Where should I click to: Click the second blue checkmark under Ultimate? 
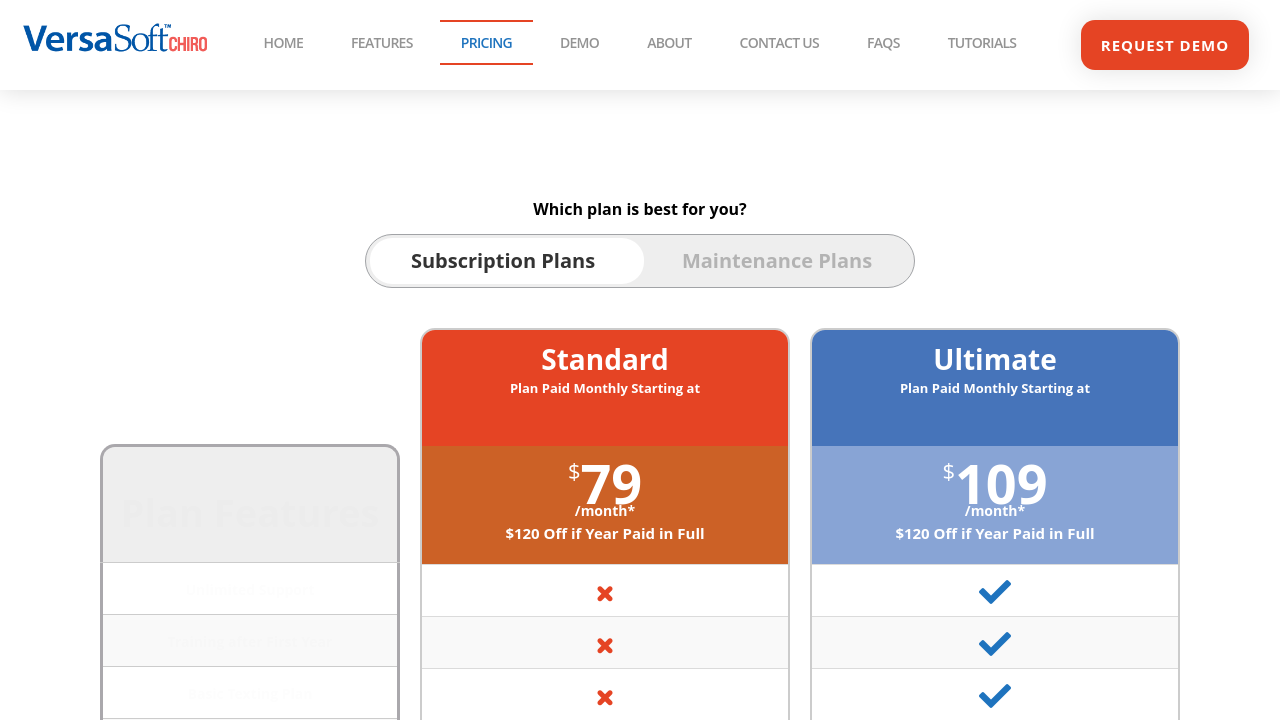tap(995, 644)
